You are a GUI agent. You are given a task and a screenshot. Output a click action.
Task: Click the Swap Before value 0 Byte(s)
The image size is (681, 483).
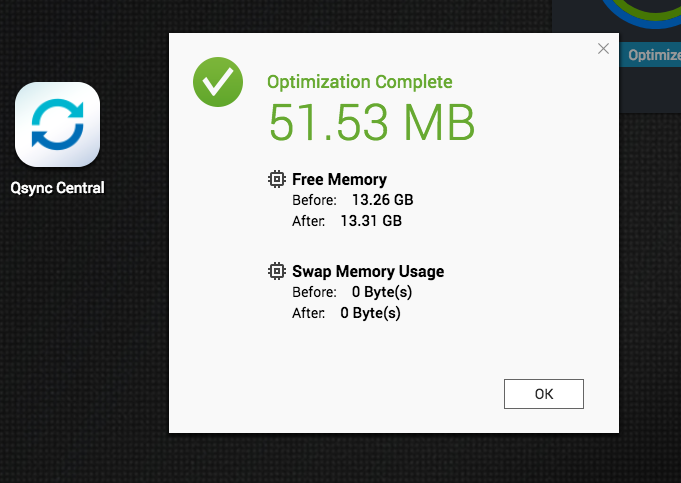(382, 292)
